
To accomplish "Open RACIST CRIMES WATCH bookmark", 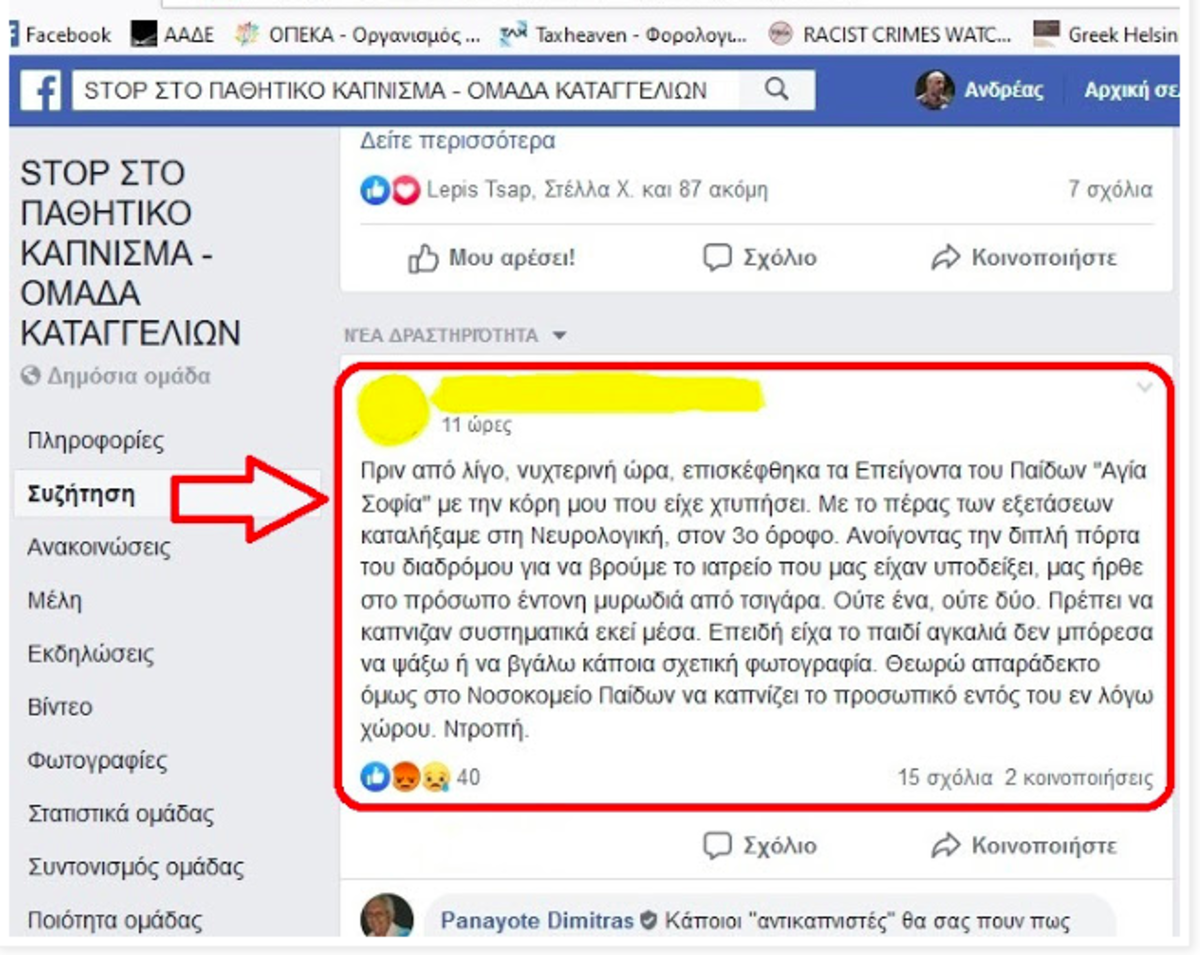I will (890, 35).
